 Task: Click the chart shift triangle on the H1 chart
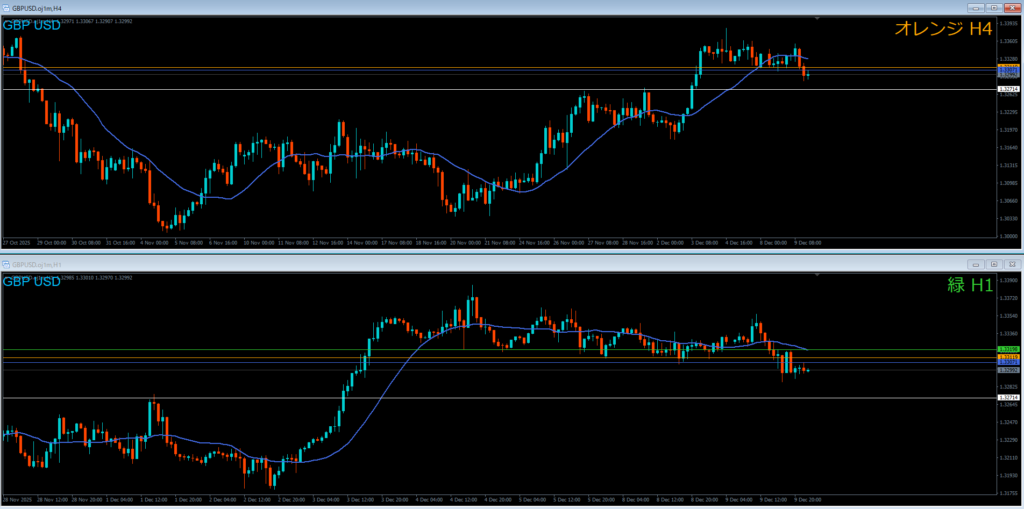click(x=818, y=275)
